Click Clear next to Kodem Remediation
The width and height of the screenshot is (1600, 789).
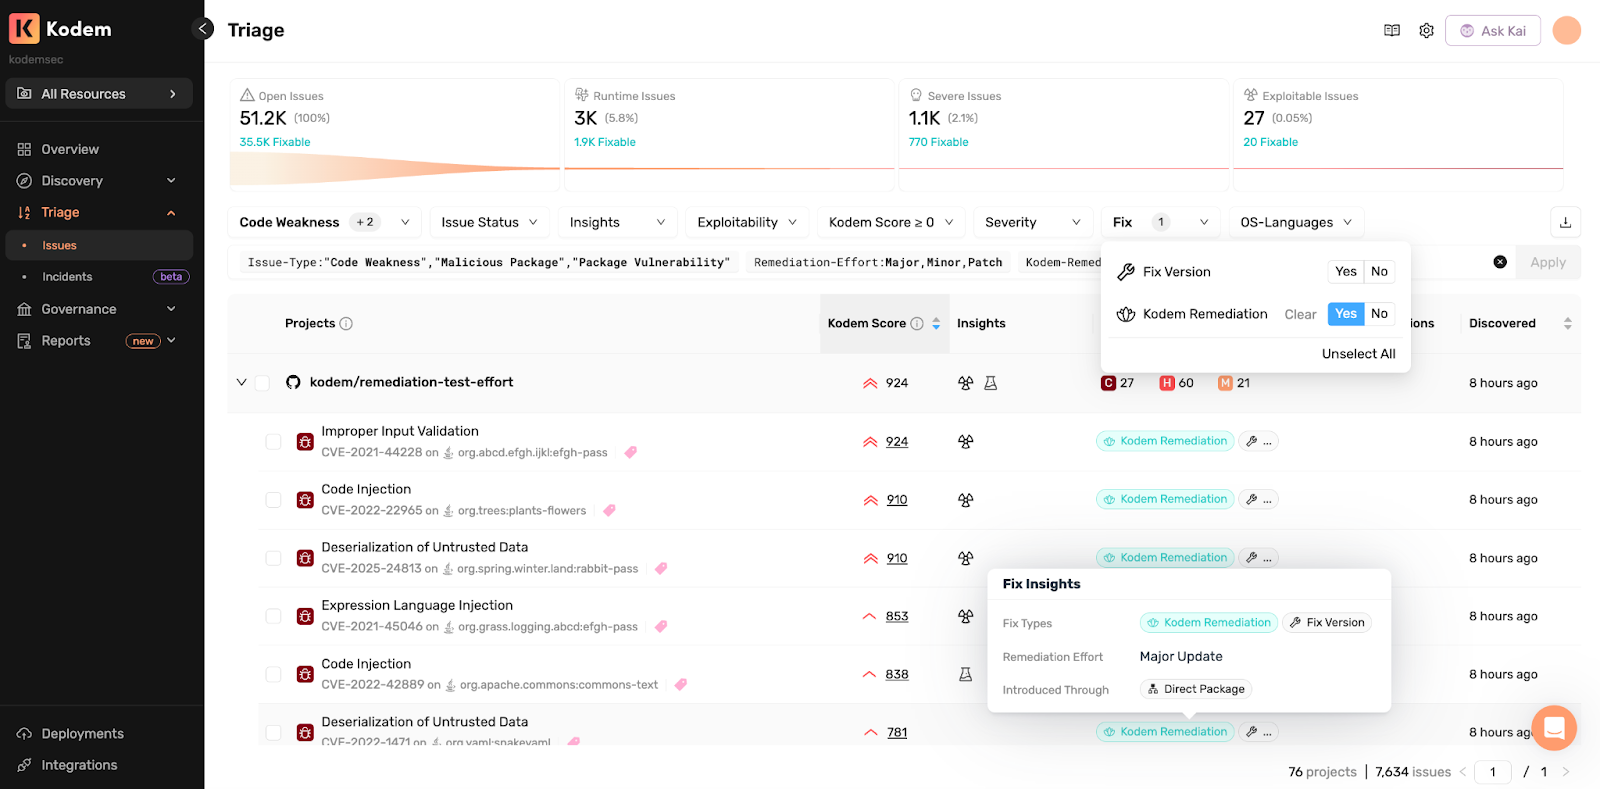[1300, 314]
